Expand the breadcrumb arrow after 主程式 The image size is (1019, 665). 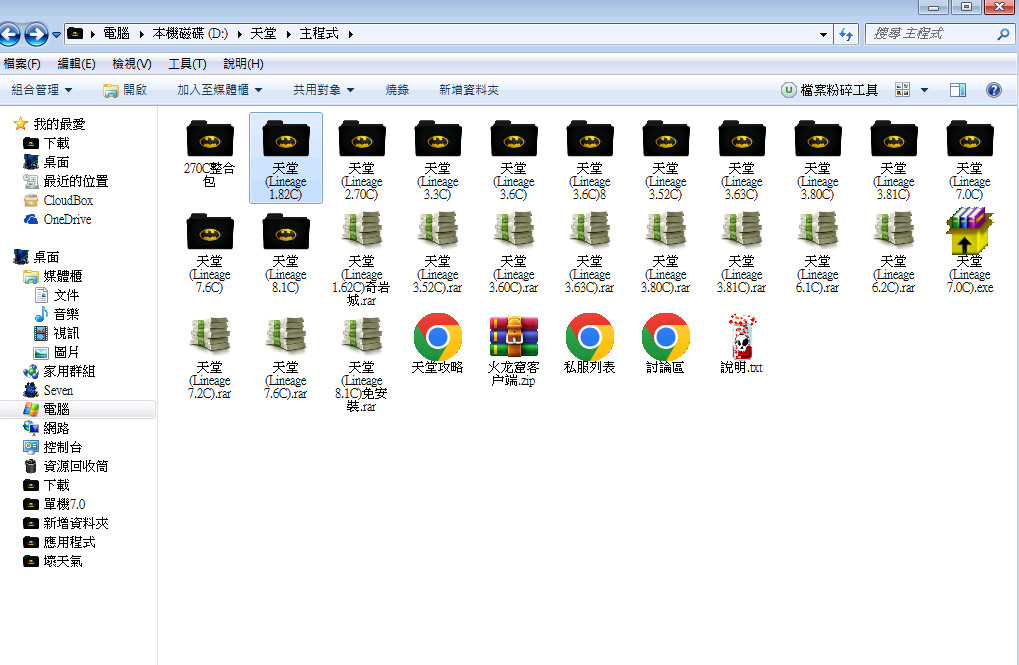[x=350, y=34]
